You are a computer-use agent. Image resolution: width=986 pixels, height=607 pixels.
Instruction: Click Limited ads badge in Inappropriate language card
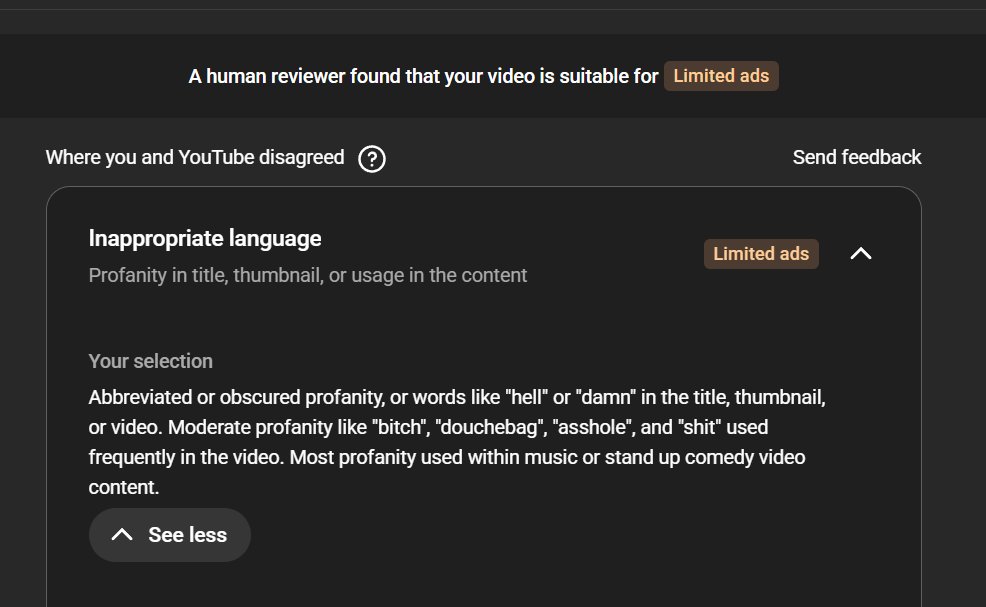[761, 254]
